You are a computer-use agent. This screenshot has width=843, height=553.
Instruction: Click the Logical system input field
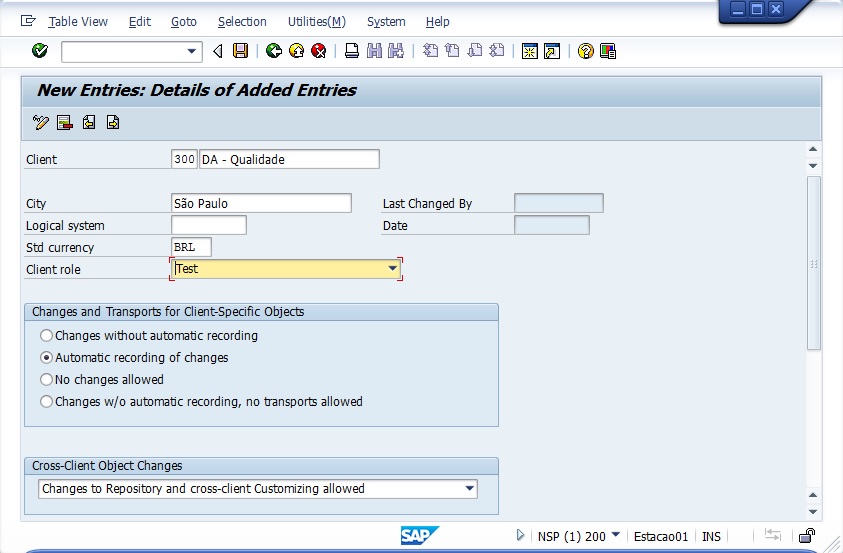[208, 225]
